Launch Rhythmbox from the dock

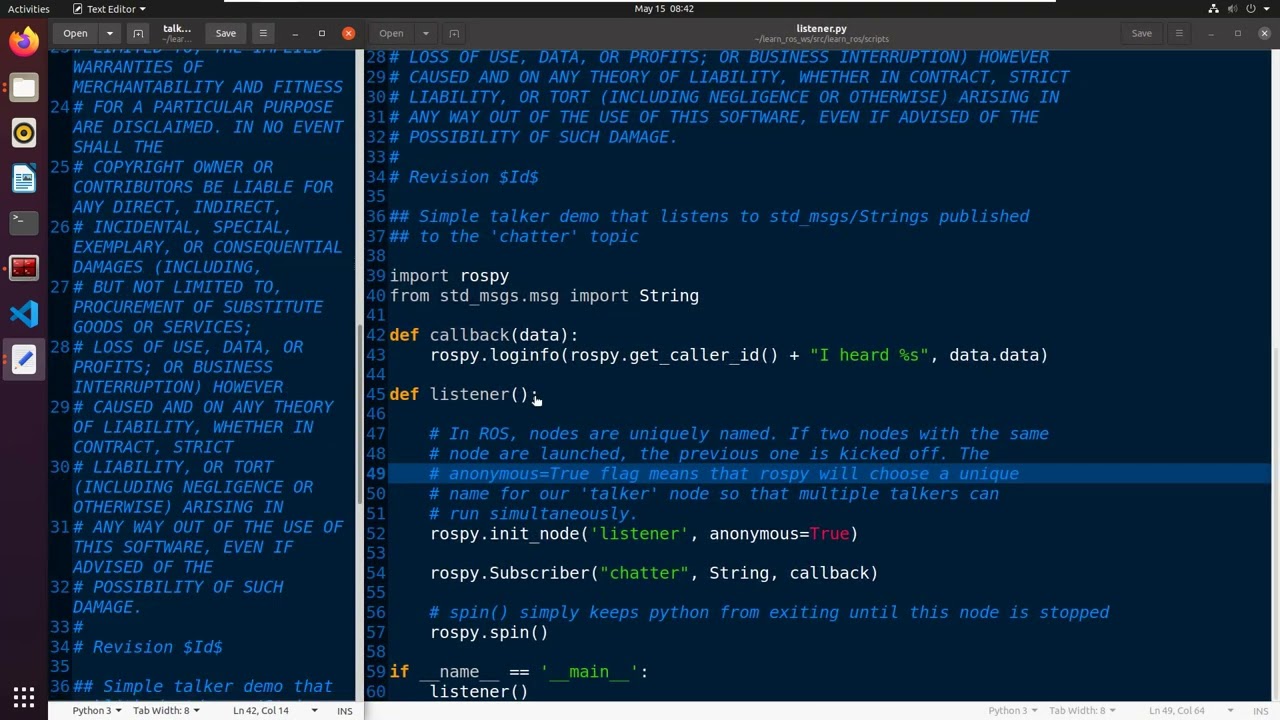[24, 133]
